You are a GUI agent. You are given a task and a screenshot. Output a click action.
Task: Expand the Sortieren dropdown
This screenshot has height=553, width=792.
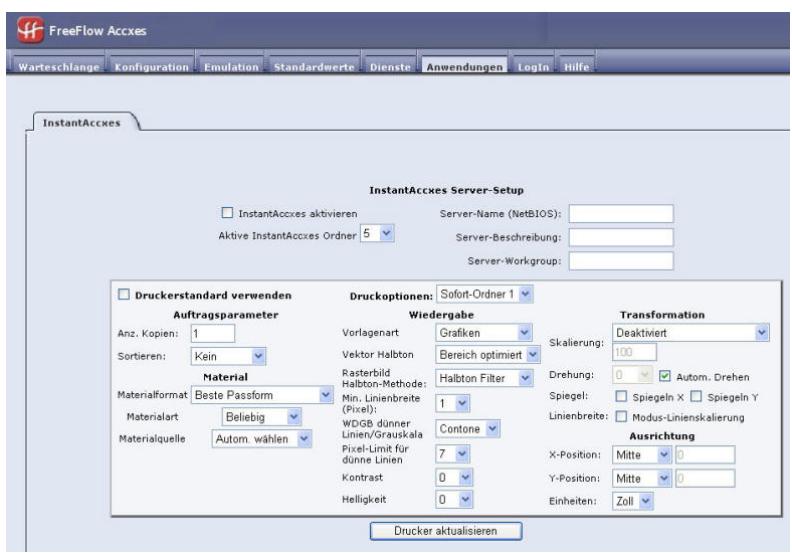(x=228, y=356)
